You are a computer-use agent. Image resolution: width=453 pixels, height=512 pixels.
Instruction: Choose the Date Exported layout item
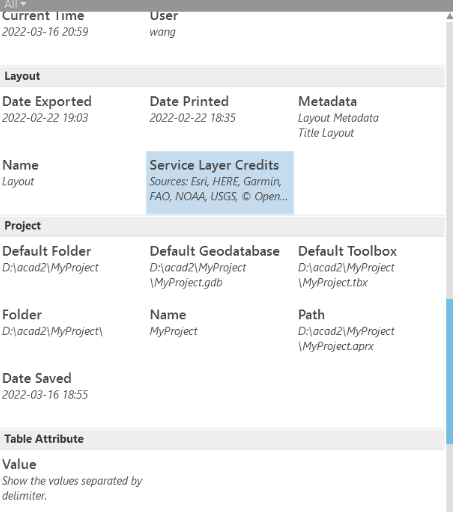tap(73, 119)
